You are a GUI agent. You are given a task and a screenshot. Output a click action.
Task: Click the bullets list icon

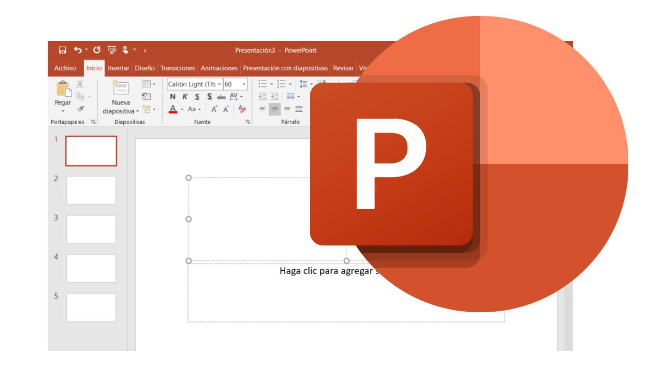(263, 84)
